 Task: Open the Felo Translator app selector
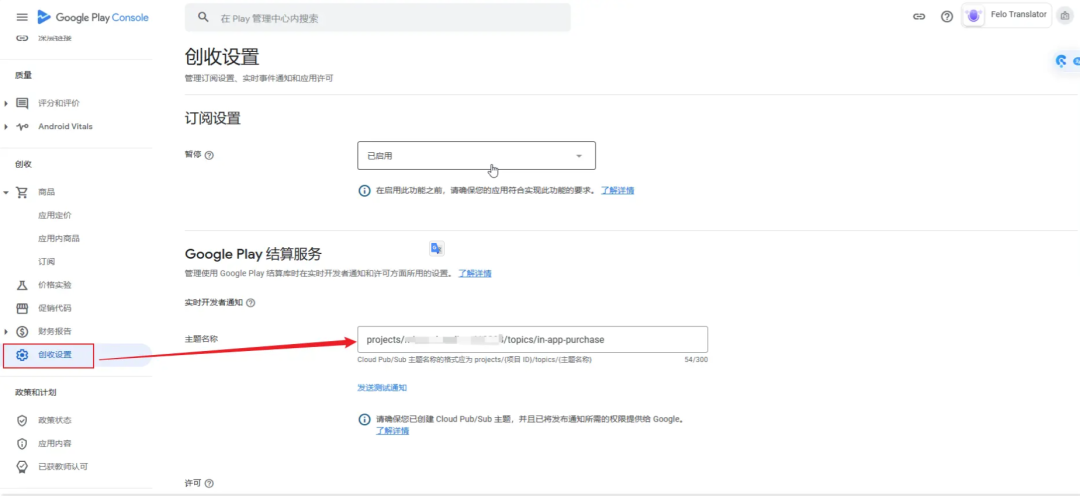[x=1006, y=15]
